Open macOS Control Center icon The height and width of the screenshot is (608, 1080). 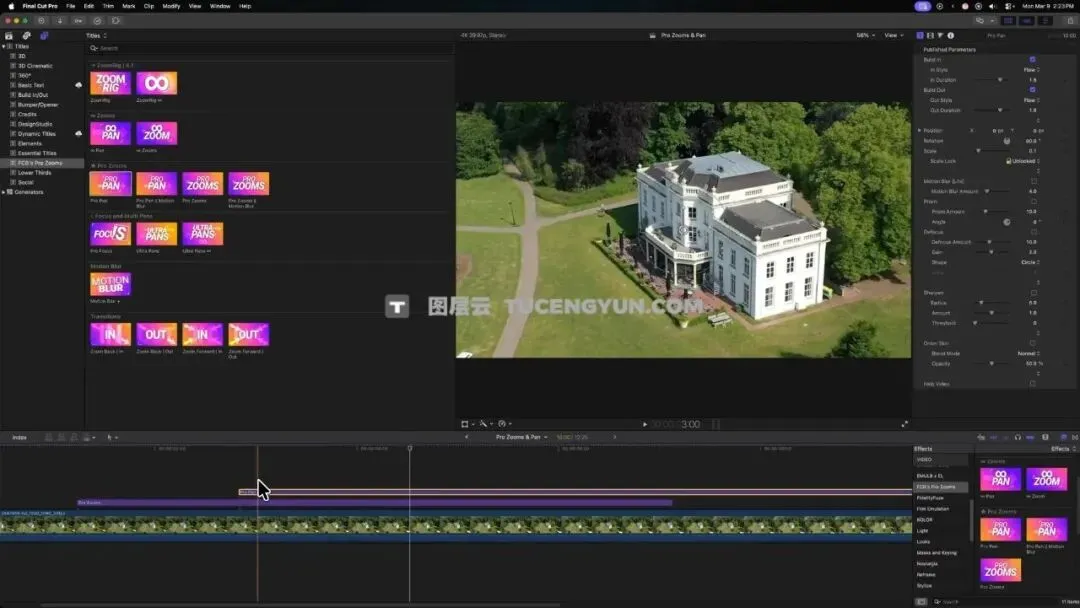click(x=1009, y=6)
